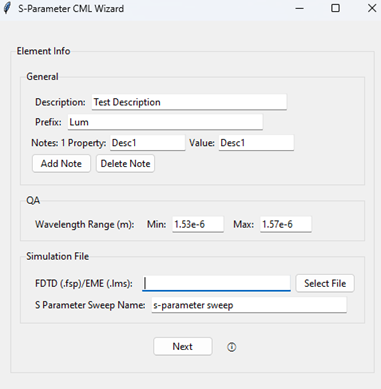Click into the Prefix field containing Lum
The width and height of the screenshot is (381, 389).
click(x=165, y=122)
